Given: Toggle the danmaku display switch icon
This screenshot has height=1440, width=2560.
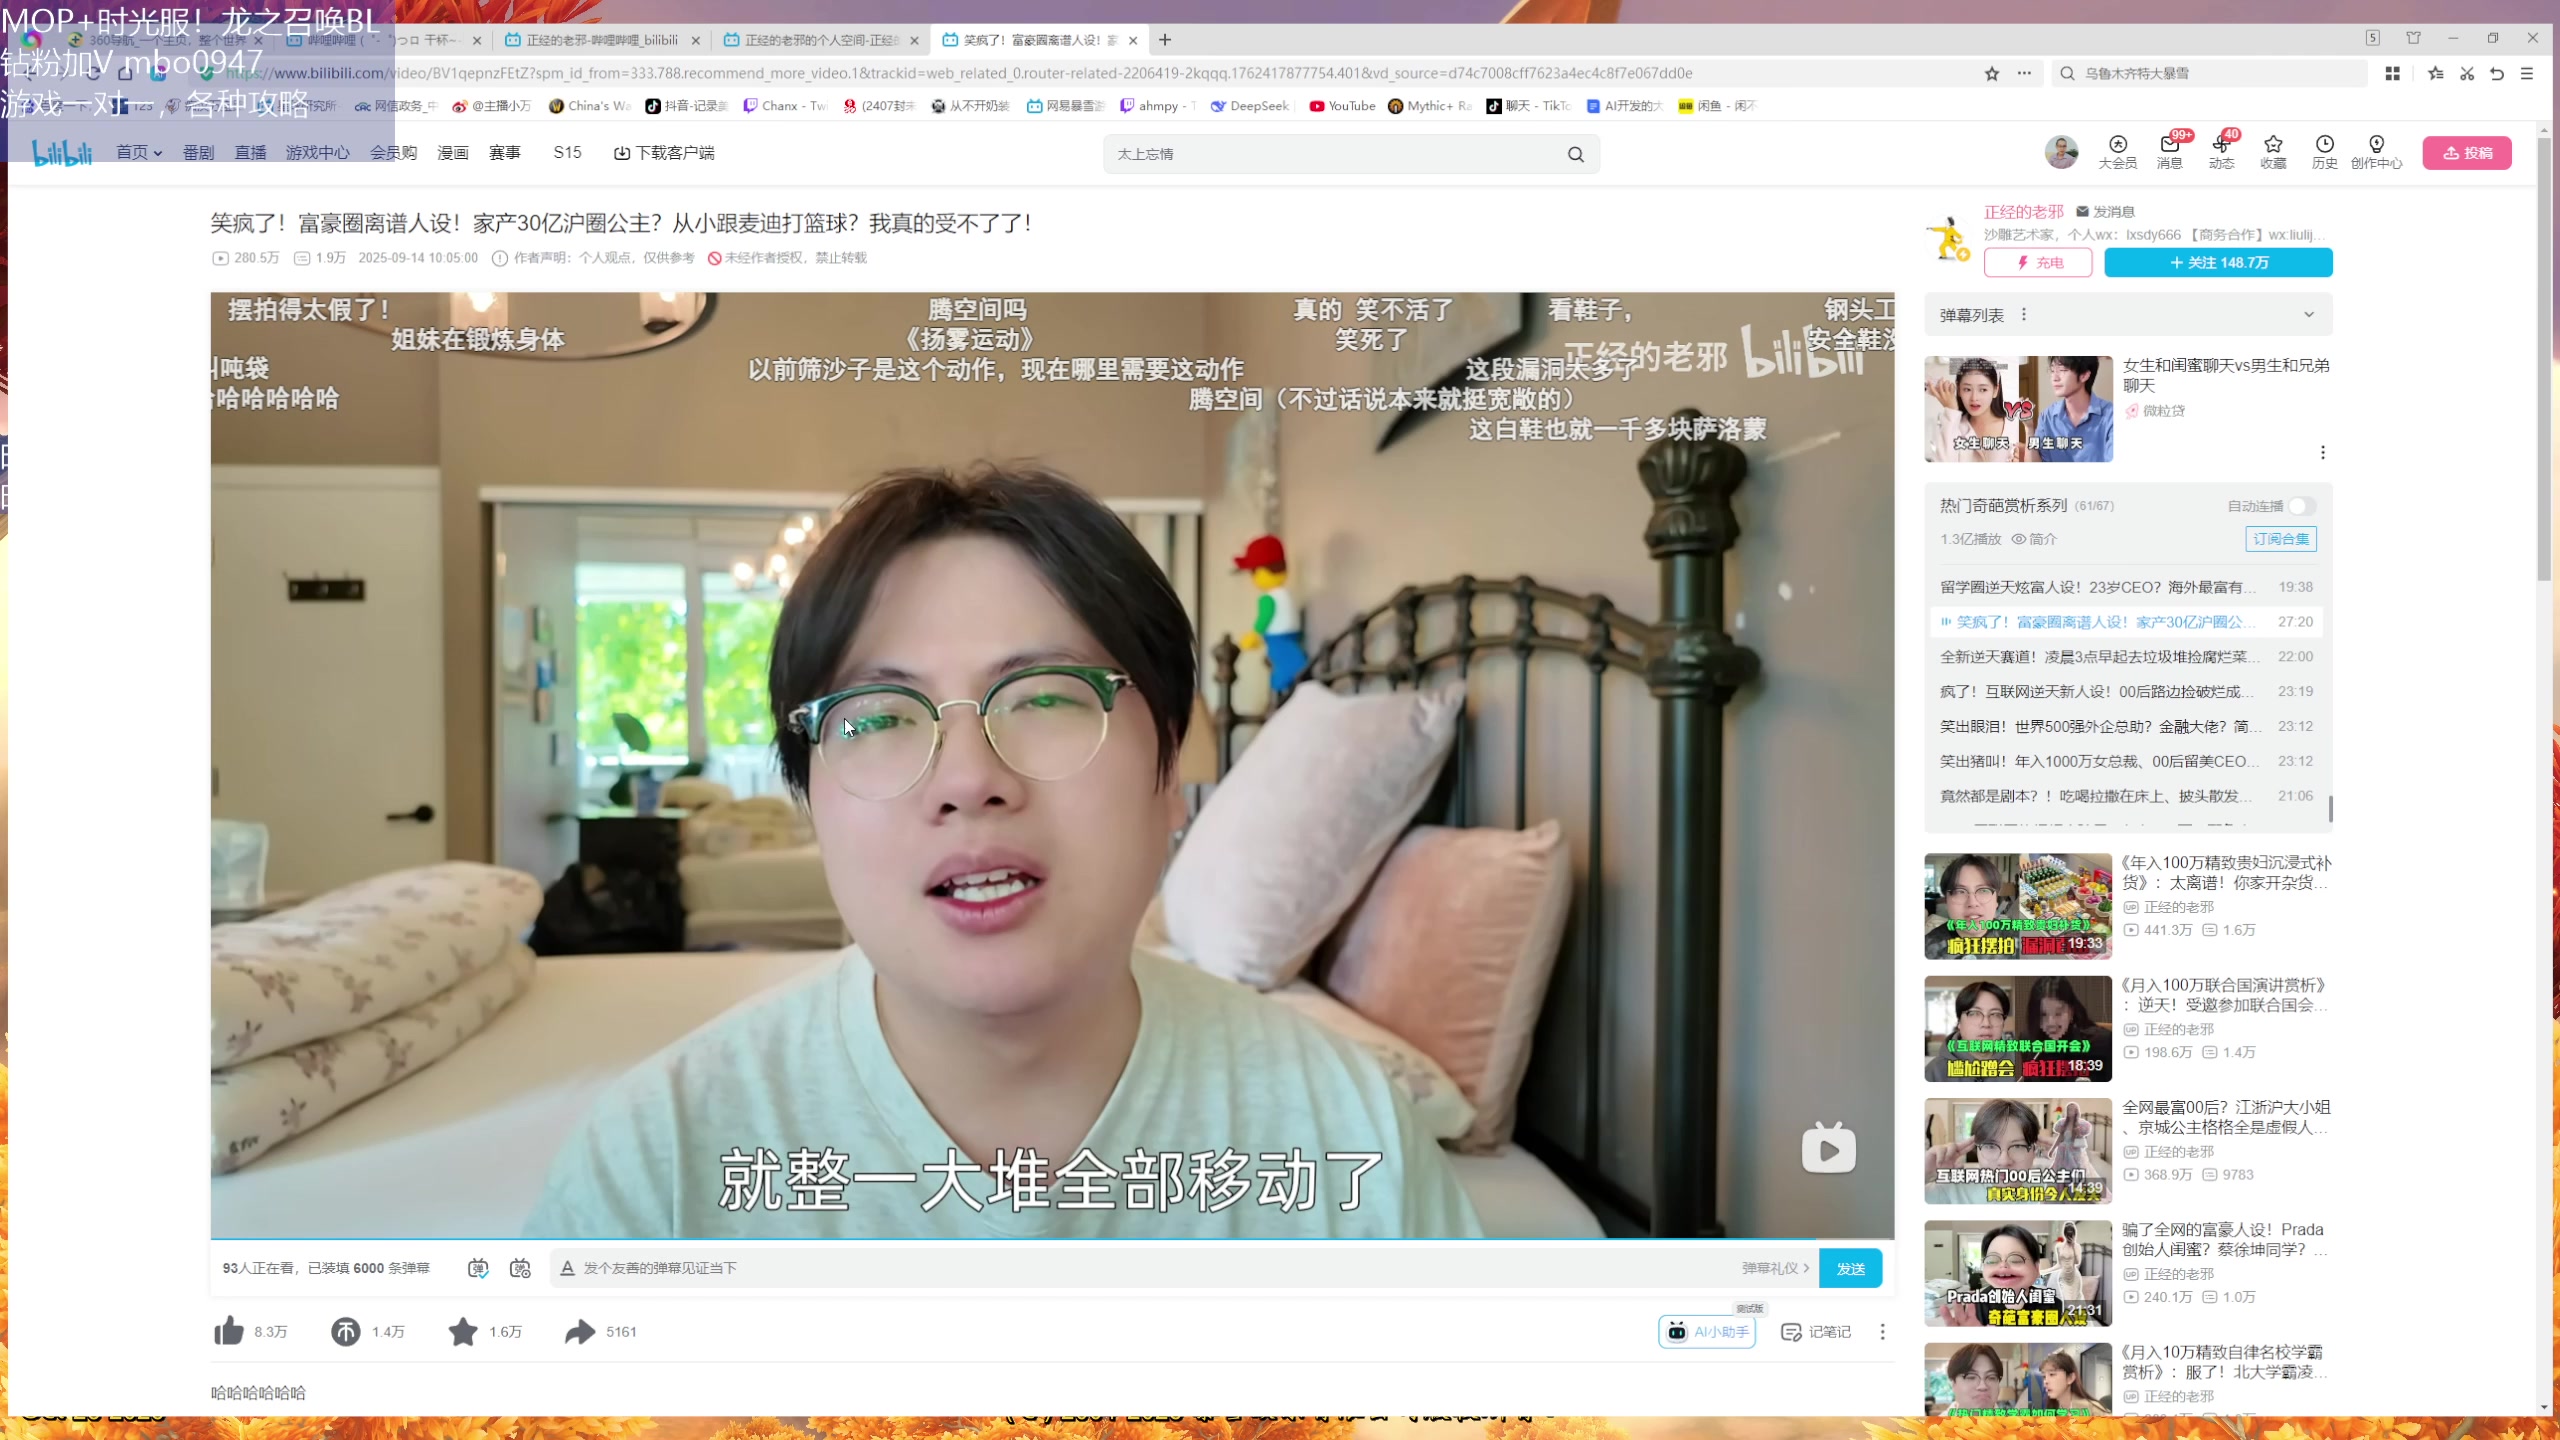Looking at the screenshot, I should [x=478, y=1268].
